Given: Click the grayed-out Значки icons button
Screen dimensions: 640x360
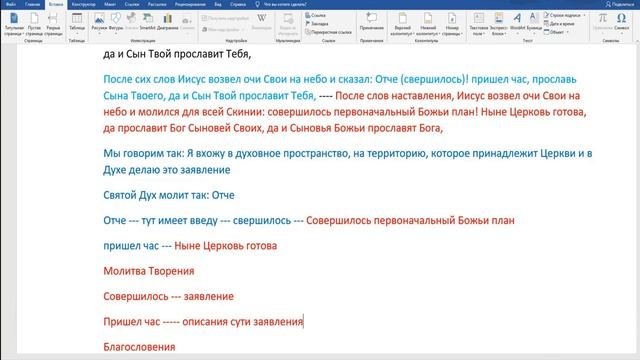Looking at the screenshot, I should pyautogui.click(x=131, y=22).
